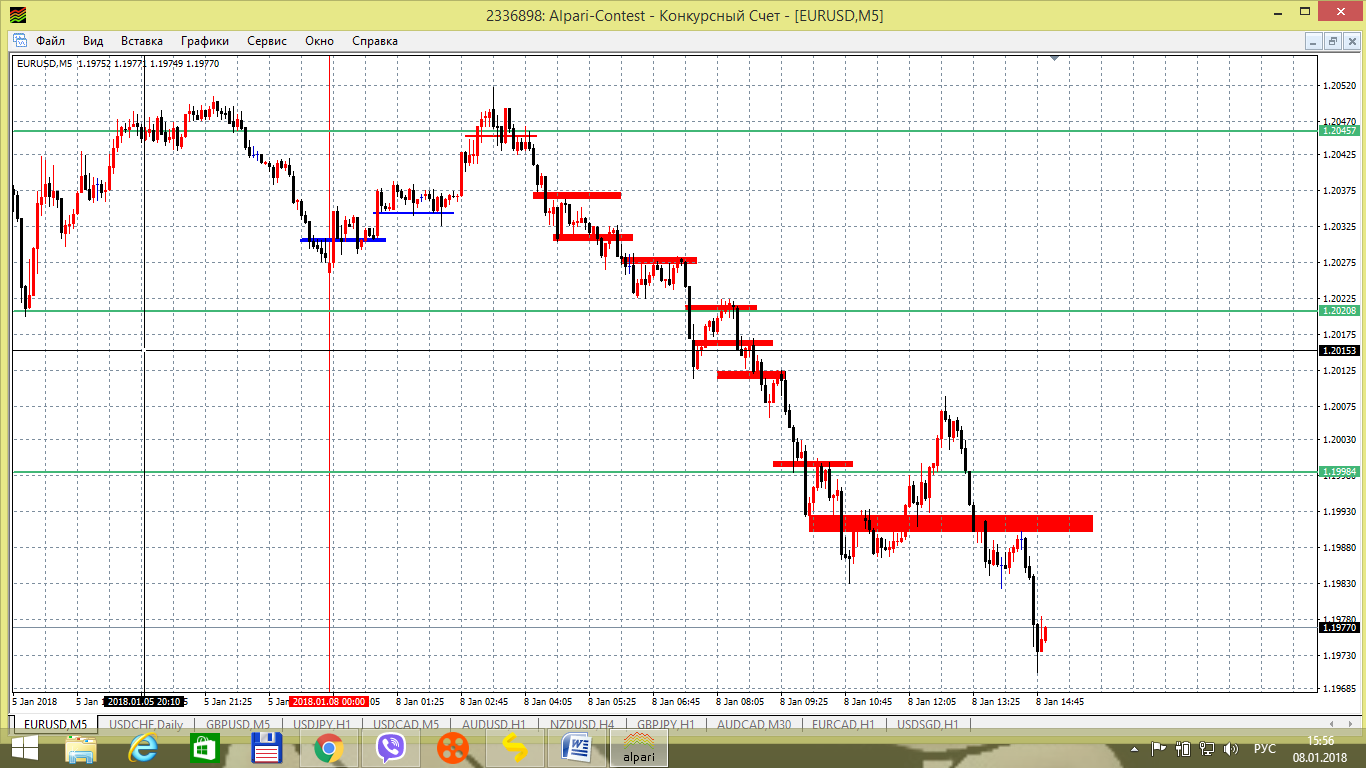
Task: Open the Сервис menu
Action: click(266, 41)
